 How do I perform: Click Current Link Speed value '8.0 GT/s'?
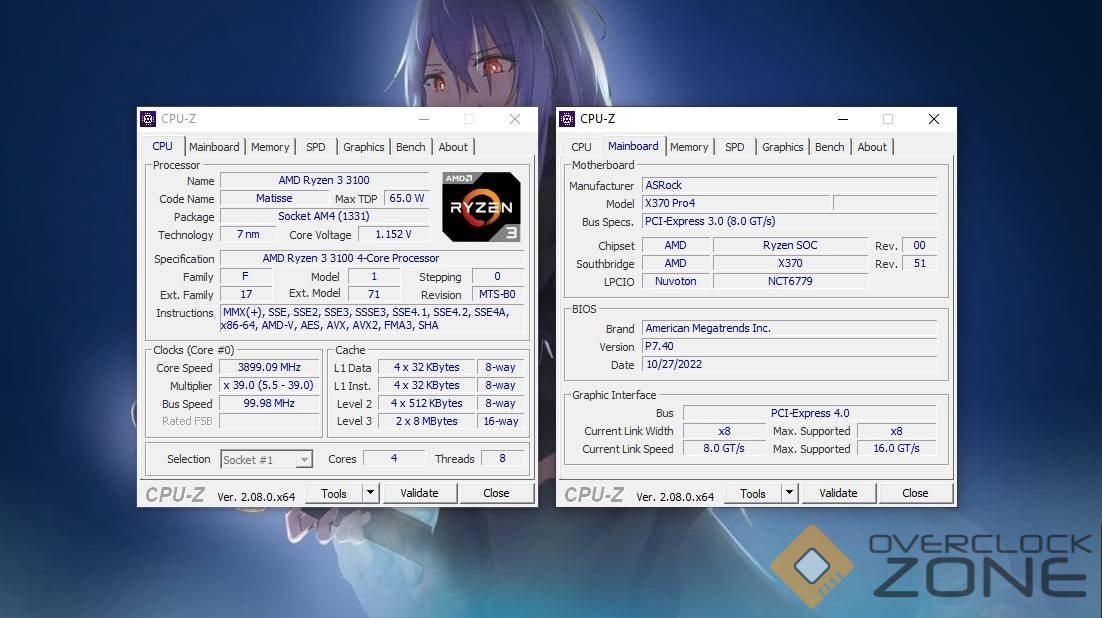[x=724, y=449]
